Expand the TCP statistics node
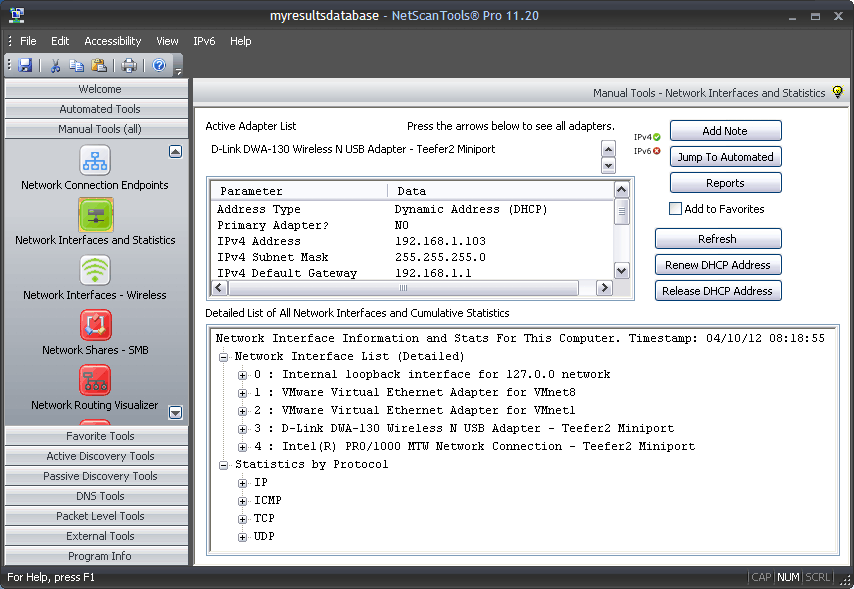This screenshot has height=589, width=854. point(242,519)
